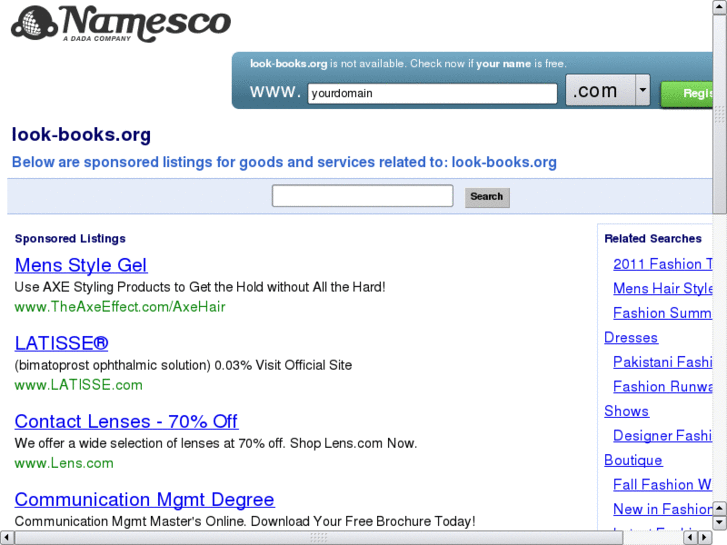727x545 pixels.
Task: Click the "Below are sponsored listings" subtitle
Action: click(x=284, y=162)
